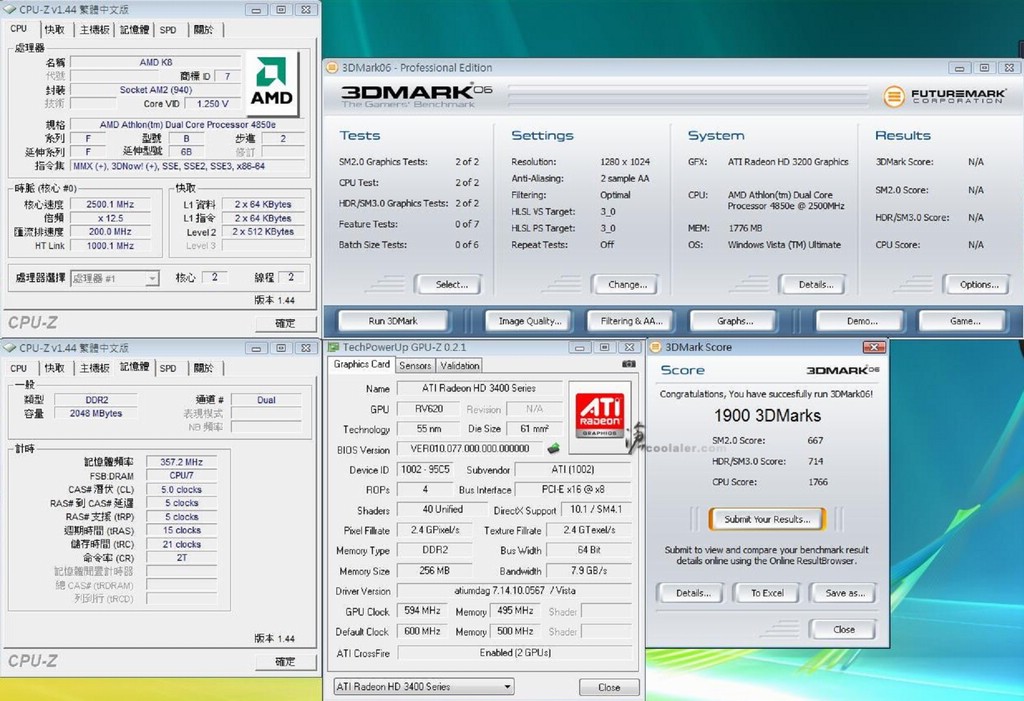1024x701 pixels.
Task: Click the 1900 3DMarks score text
Action: pos(767,416)
